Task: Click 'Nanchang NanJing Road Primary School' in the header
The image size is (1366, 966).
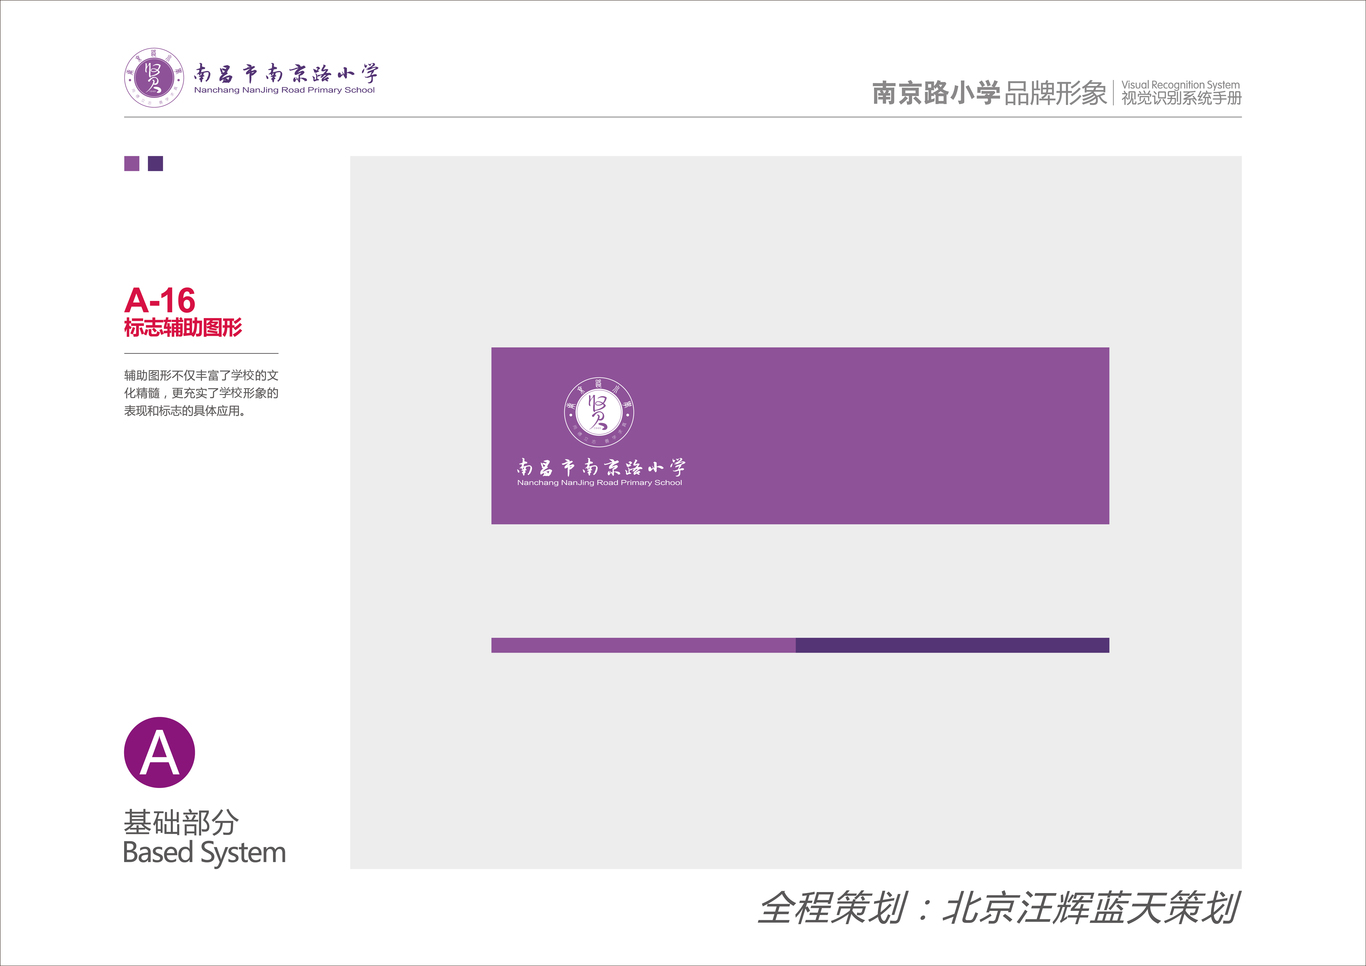Action: [284, 90]
